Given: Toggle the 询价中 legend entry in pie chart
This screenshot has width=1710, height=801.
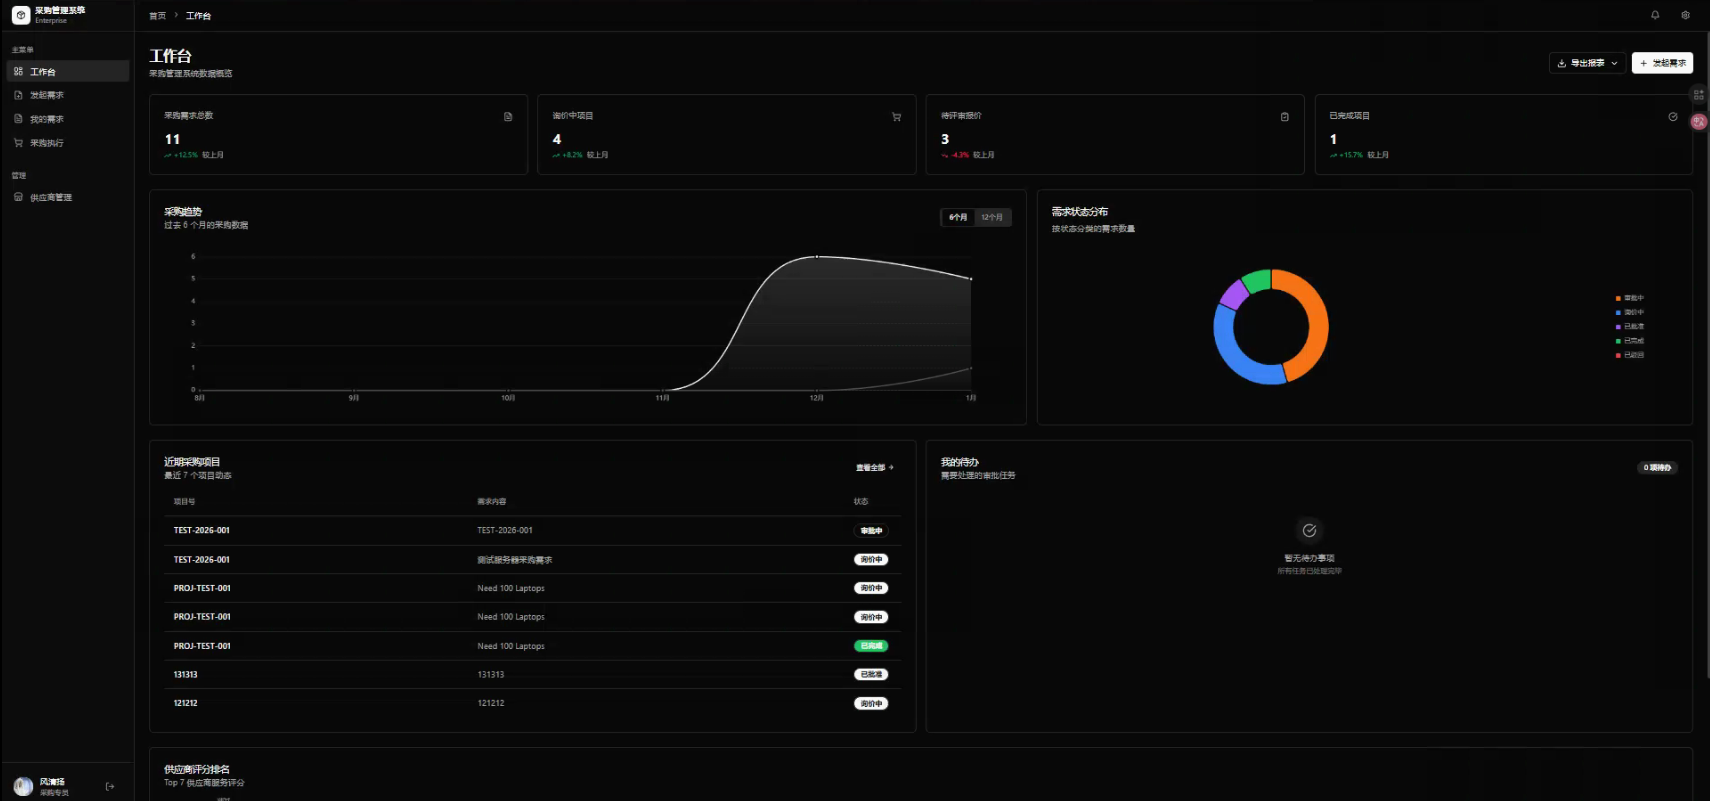Looking at the screenshot, I should 1630,312.
